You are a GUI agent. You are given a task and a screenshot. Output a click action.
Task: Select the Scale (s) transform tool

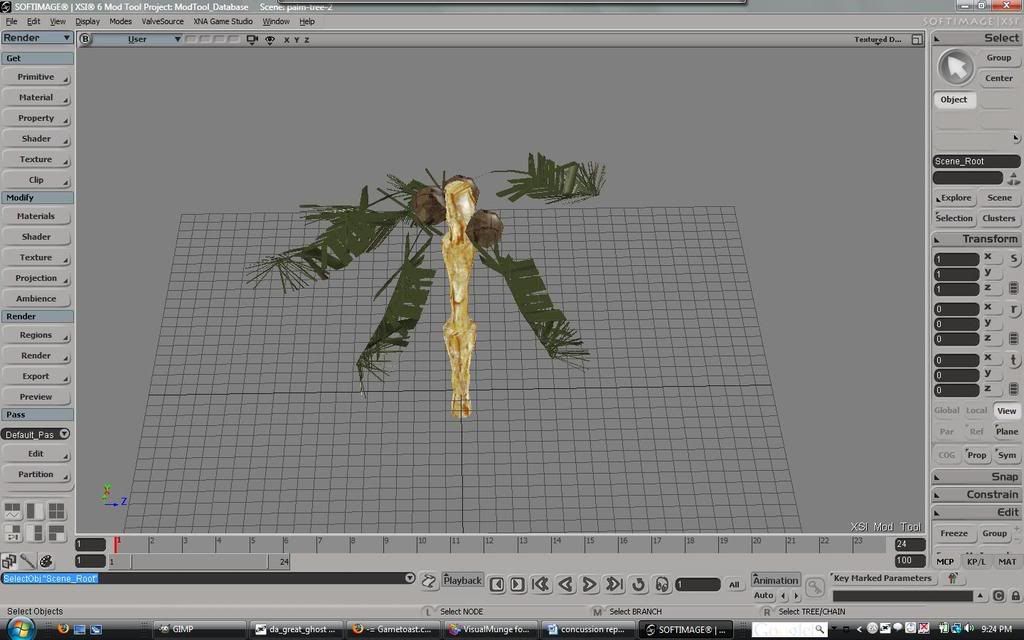[x=1014, y=259]
